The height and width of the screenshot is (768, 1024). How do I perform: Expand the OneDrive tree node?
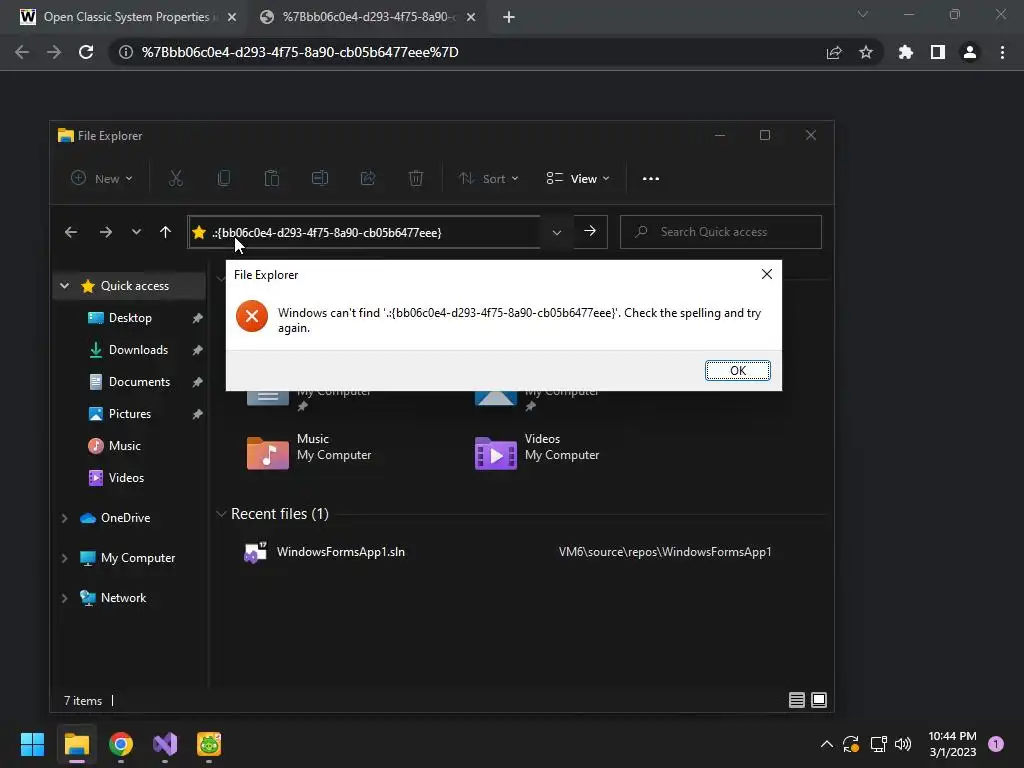[x=64, y=518]
